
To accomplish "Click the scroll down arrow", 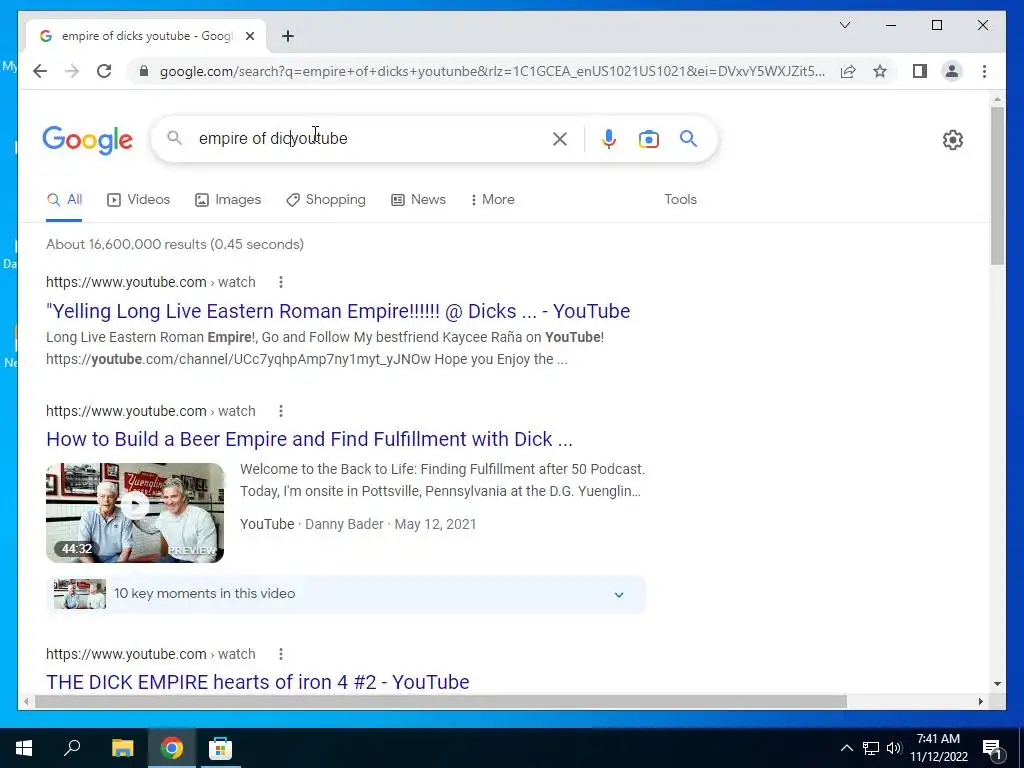I will click(997, 684).
